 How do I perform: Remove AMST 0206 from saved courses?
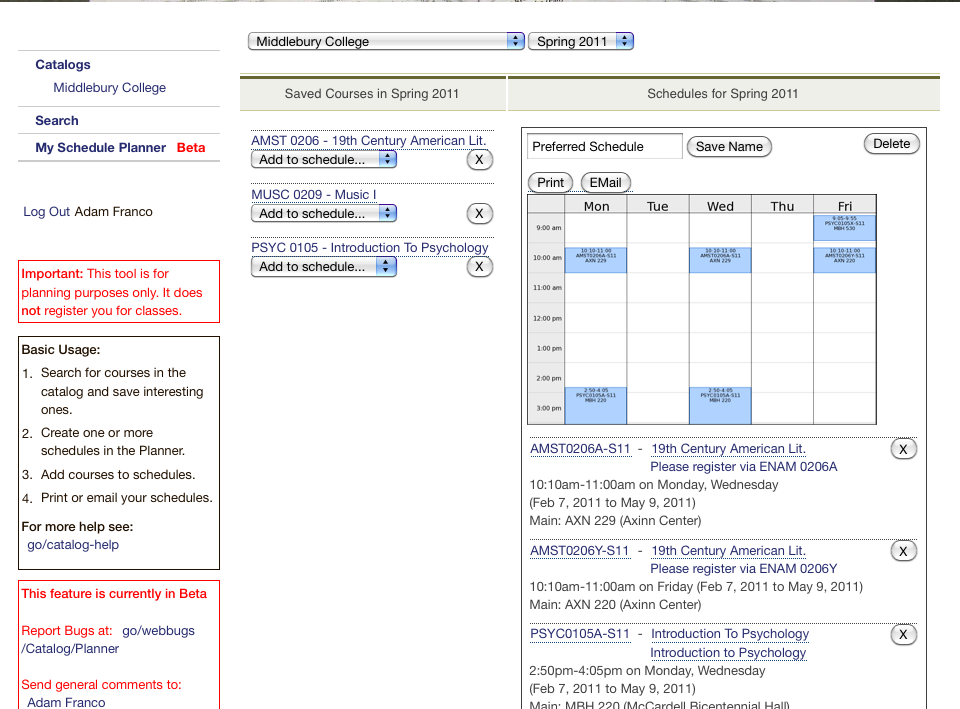tap(479, 160)
